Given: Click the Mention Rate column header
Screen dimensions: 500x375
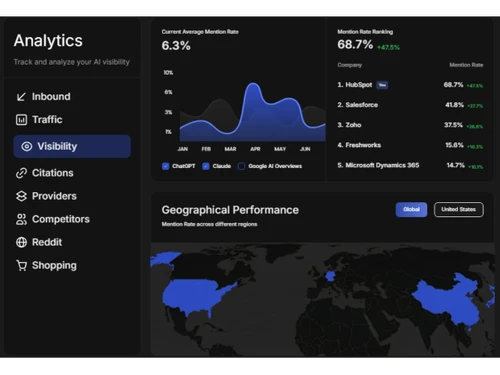Looking at the screenshot, I should pyautogui.click(x=466, y=65).
